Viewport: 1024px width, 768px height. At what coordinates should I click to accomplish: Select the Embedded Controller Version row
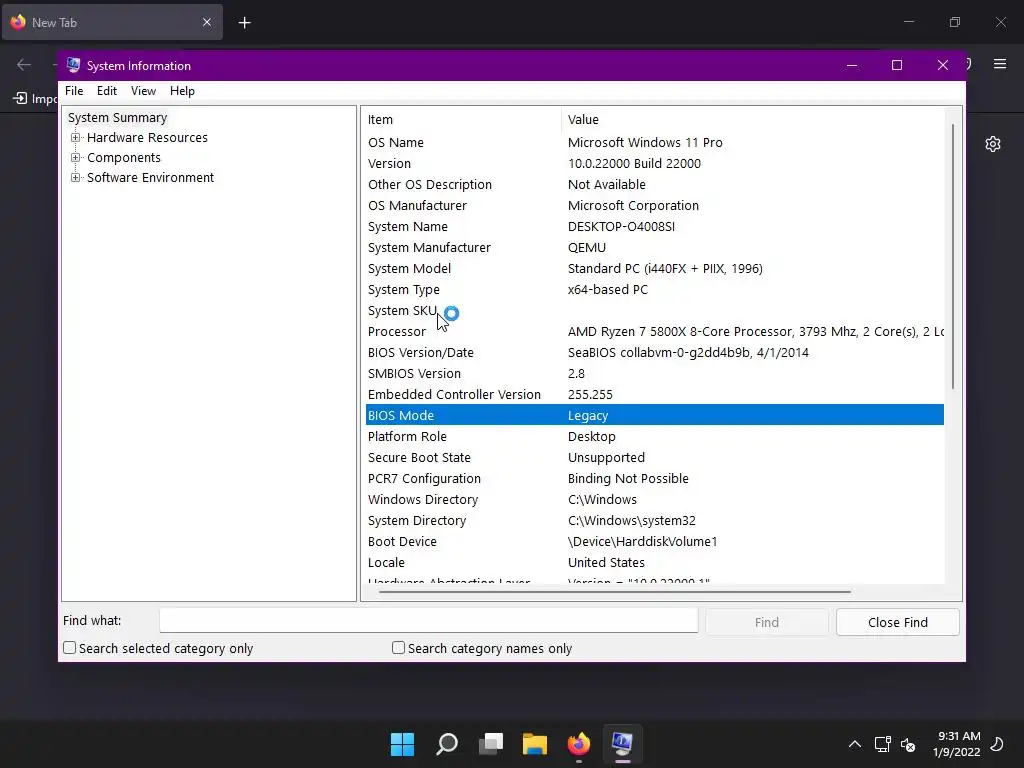[x=654, y=394]
